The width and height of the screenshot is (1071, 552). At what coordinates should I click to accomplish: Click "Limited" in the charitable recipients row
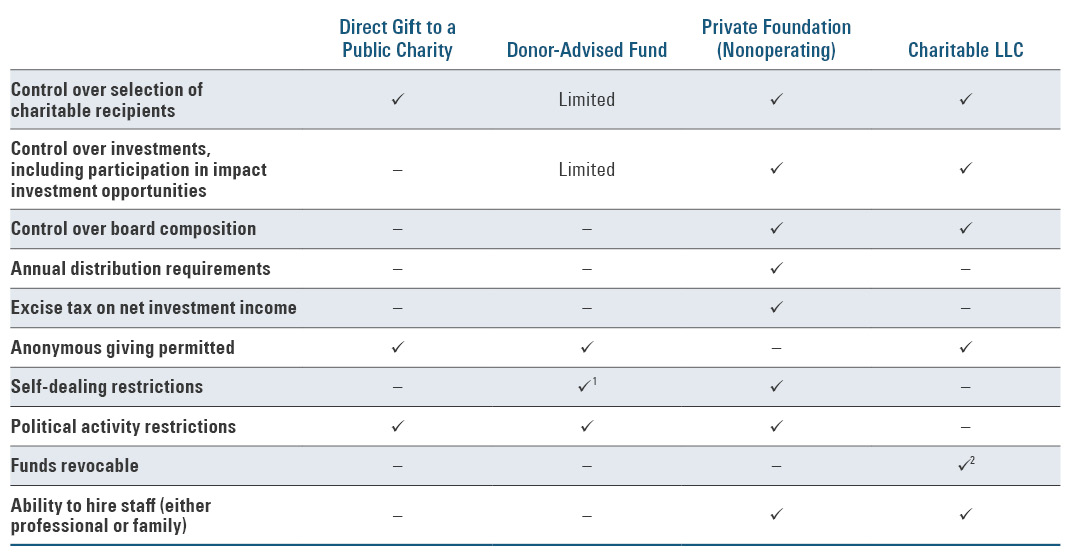(586, 99)
